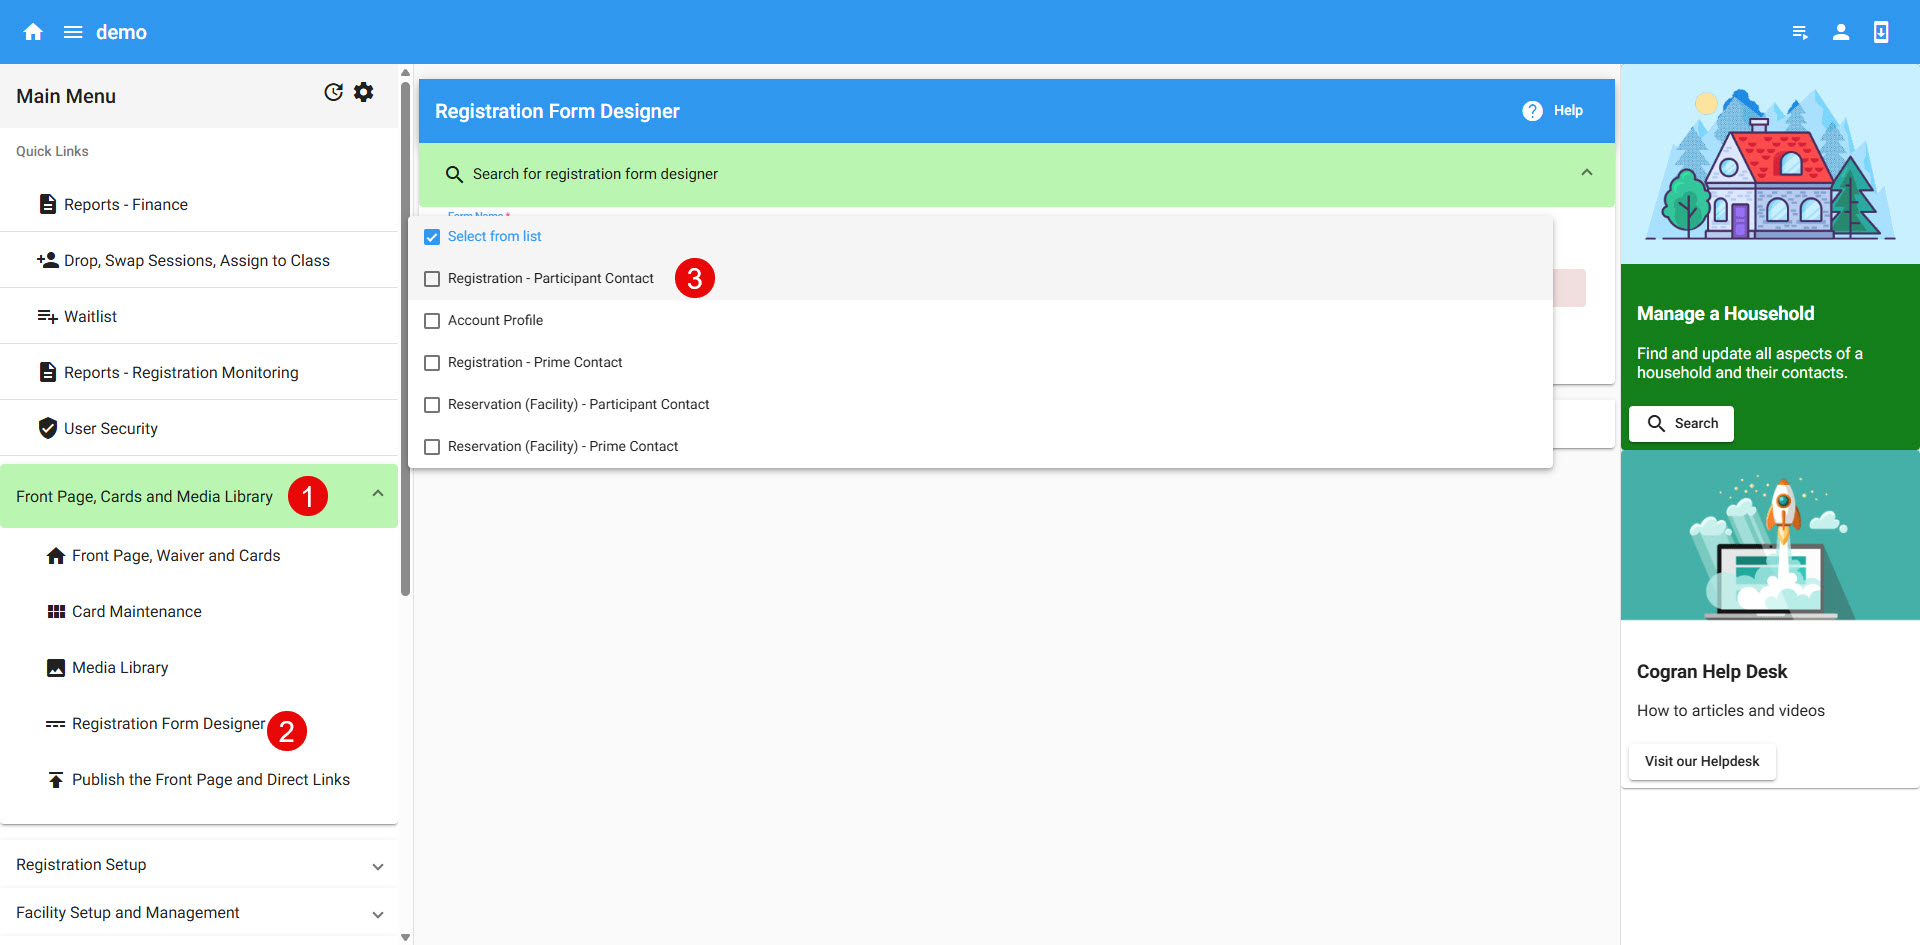The height and width of the screenshot is (945, 1920).
Task: Select Reservation (Facility) - Prime Contact option
Action: click(x=562, y=447)
